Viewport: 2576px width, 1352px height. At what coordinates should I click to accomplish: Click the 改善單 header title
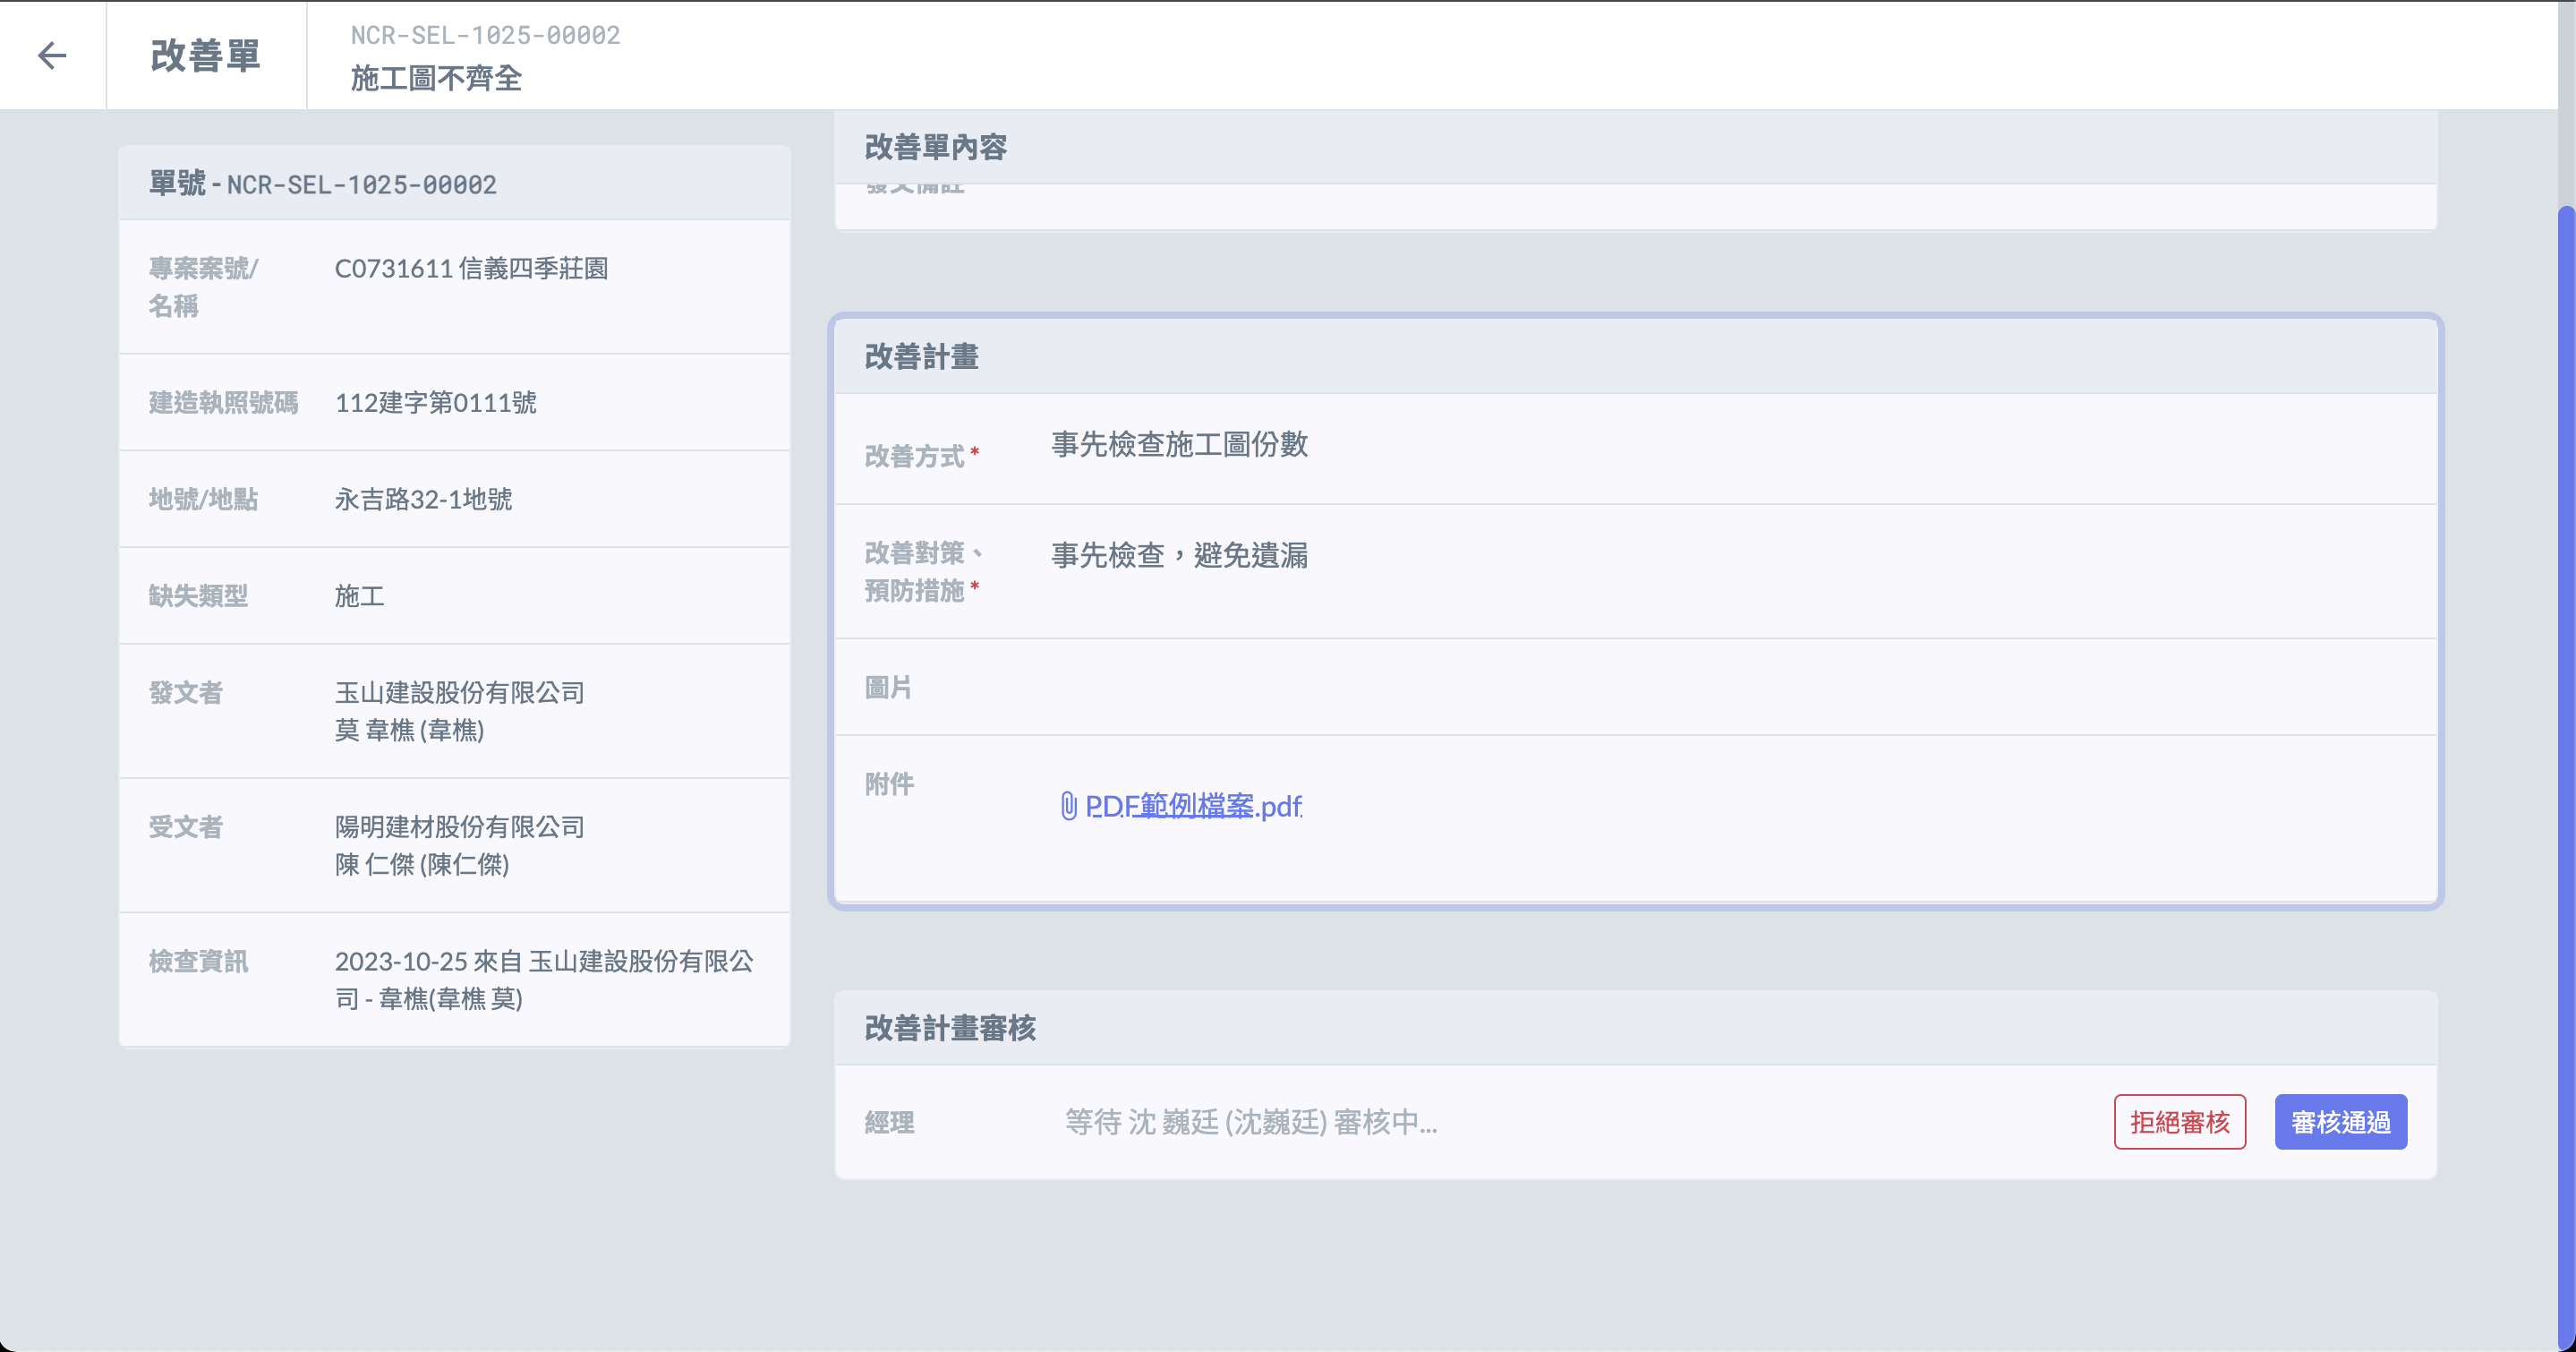pos(205,55)
